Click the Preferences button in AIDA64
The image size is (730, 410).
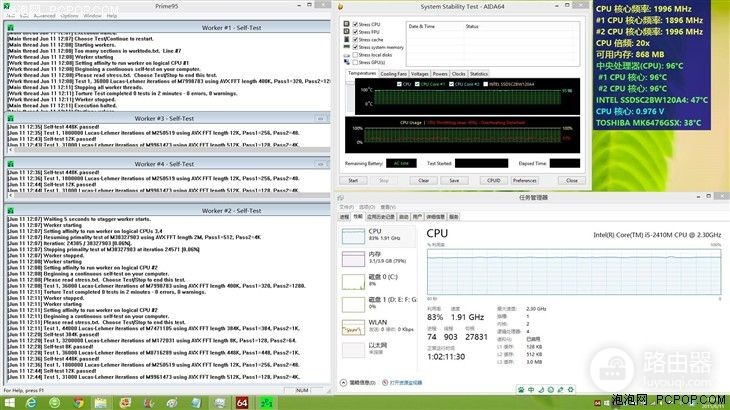(x=524, y=180)
